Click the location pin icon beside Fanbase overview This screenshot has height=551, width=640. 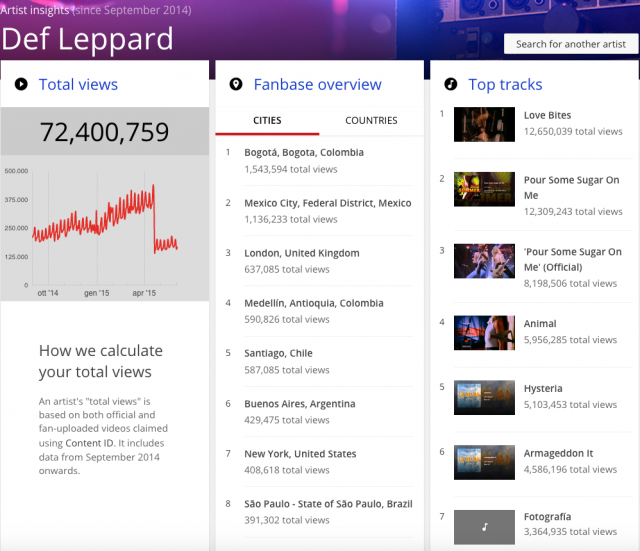click(x=236, y=85)
